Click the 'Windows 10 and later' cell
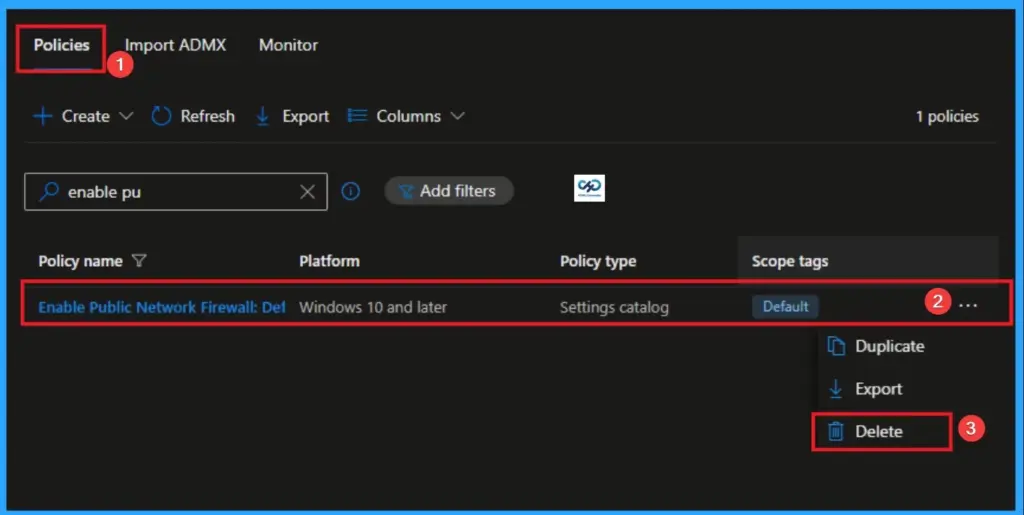Screen dimensions: 1024x515 (373, 307)
